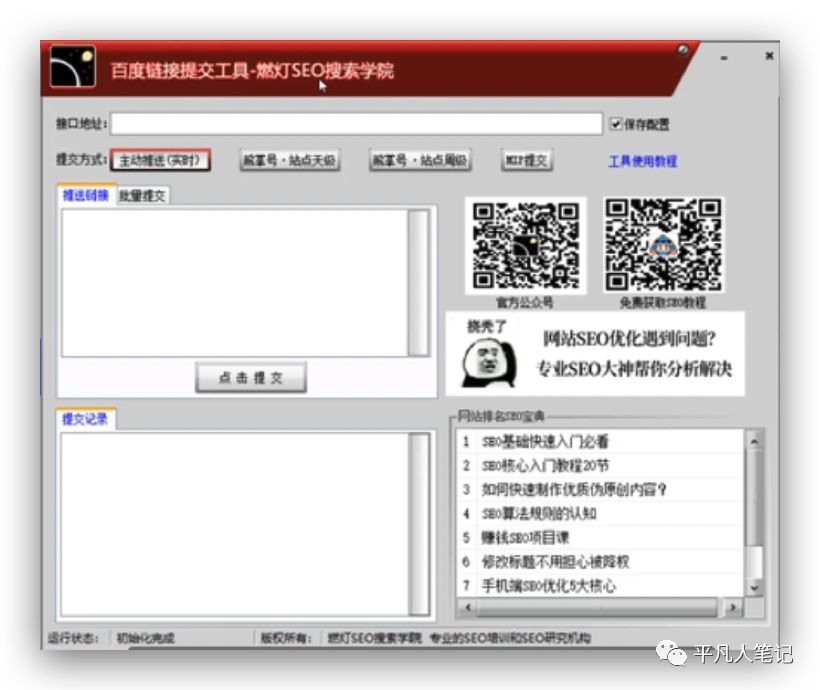Select 主动推送(实时) submit method
The height and width of the screenshot is (690, 820).
(x=161, y=160)
